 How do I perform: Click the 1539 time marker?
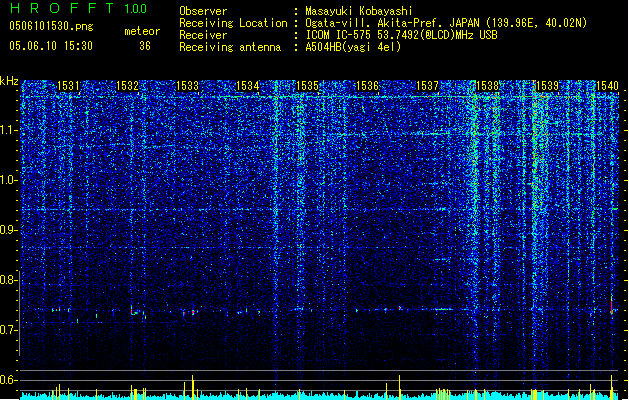point(547,86)
